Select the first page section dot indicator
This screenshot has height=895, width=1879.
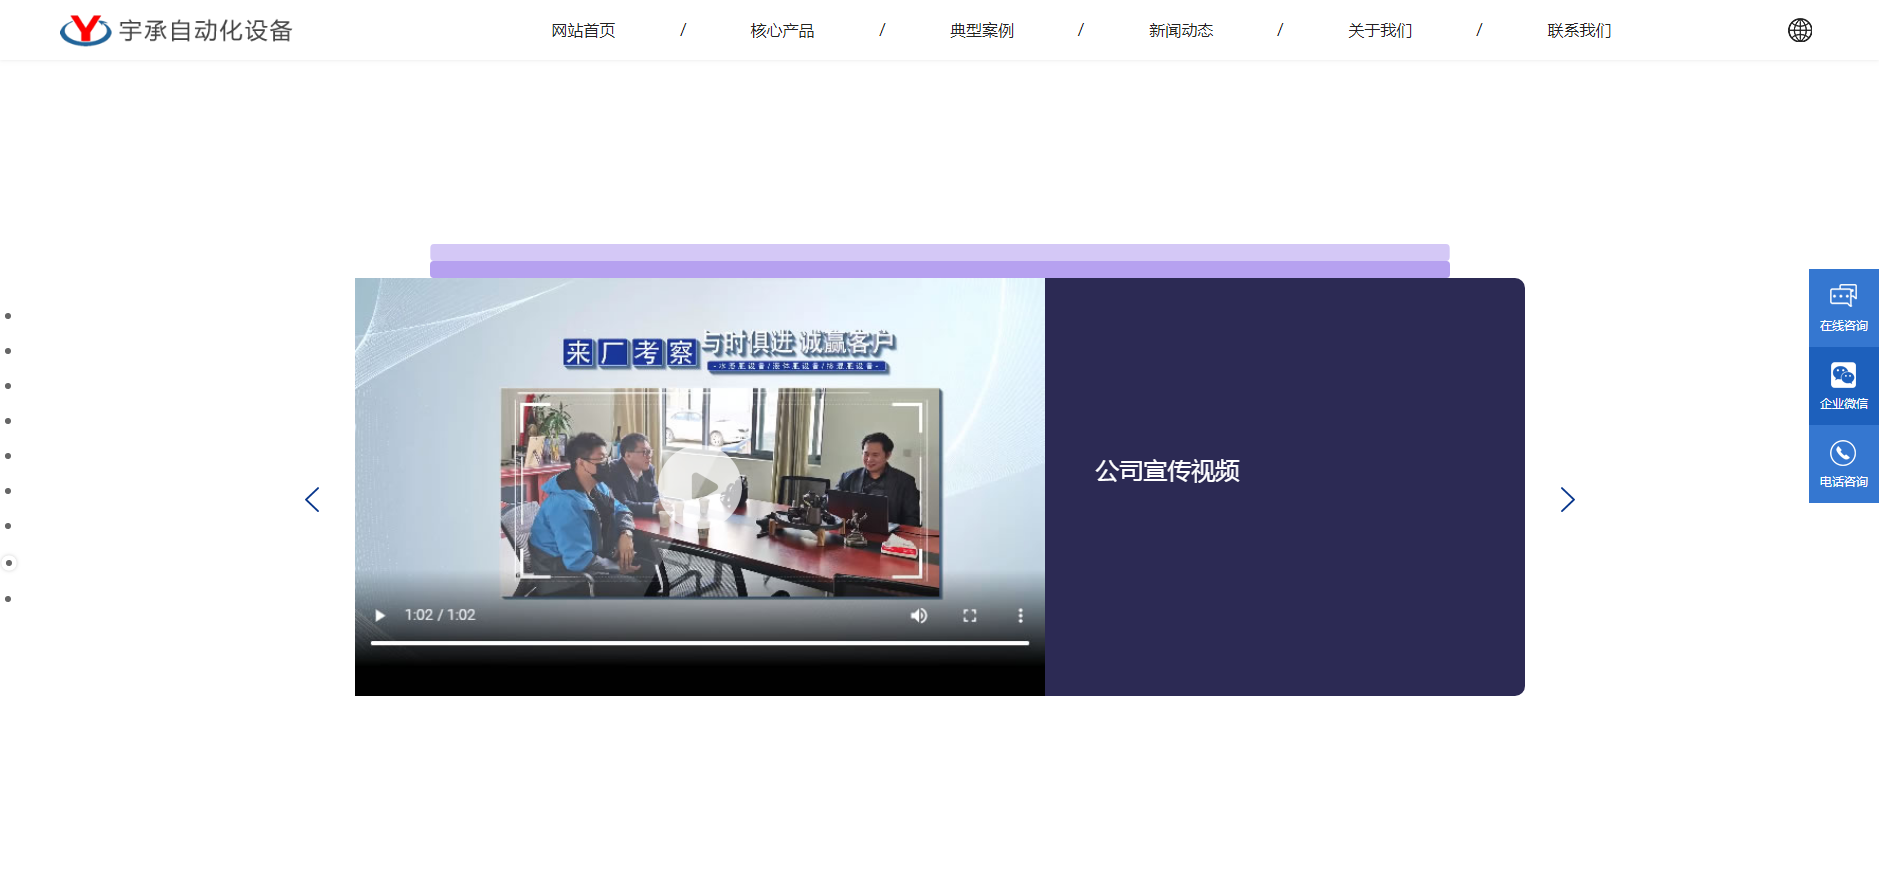point(8,316)
